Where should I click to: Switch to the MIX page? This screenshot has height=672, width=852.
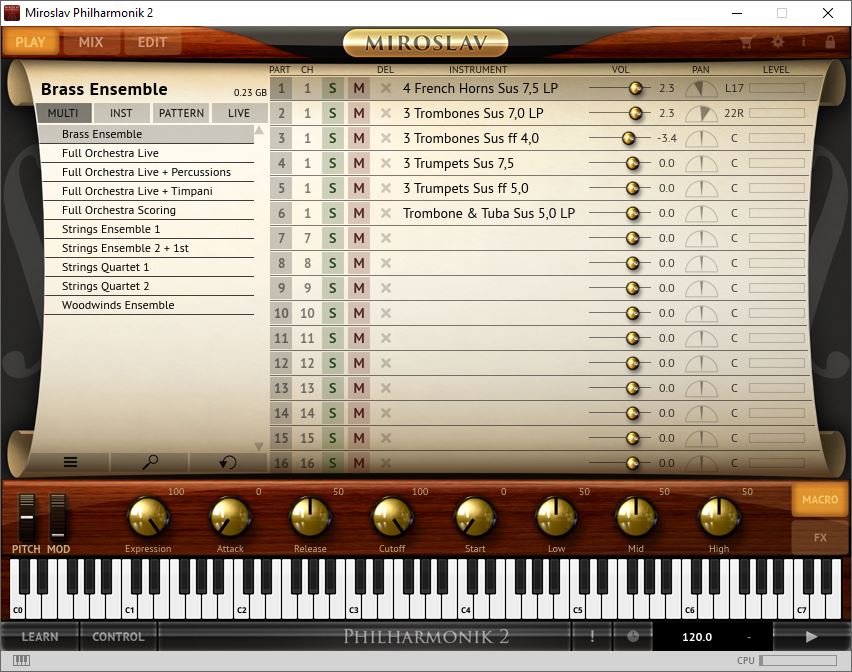[91, 42]
